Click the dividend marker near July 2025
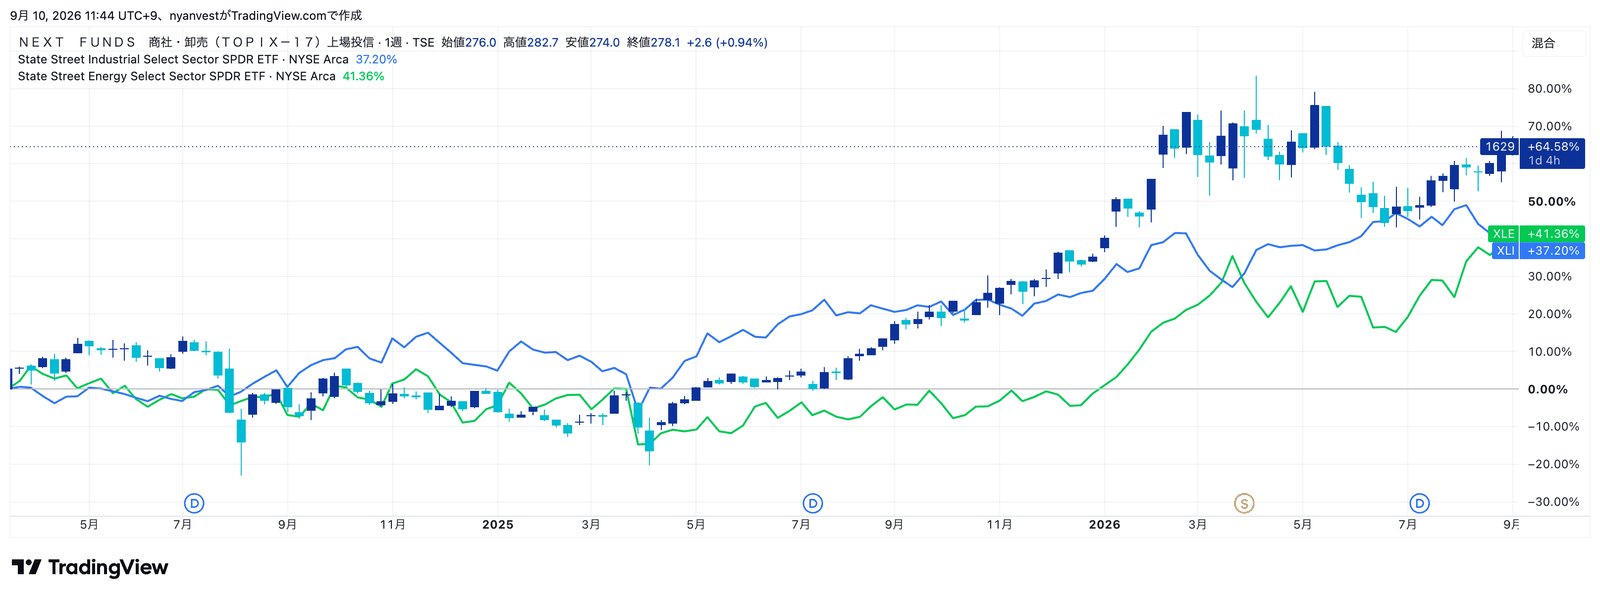 [x=813, y=503]
